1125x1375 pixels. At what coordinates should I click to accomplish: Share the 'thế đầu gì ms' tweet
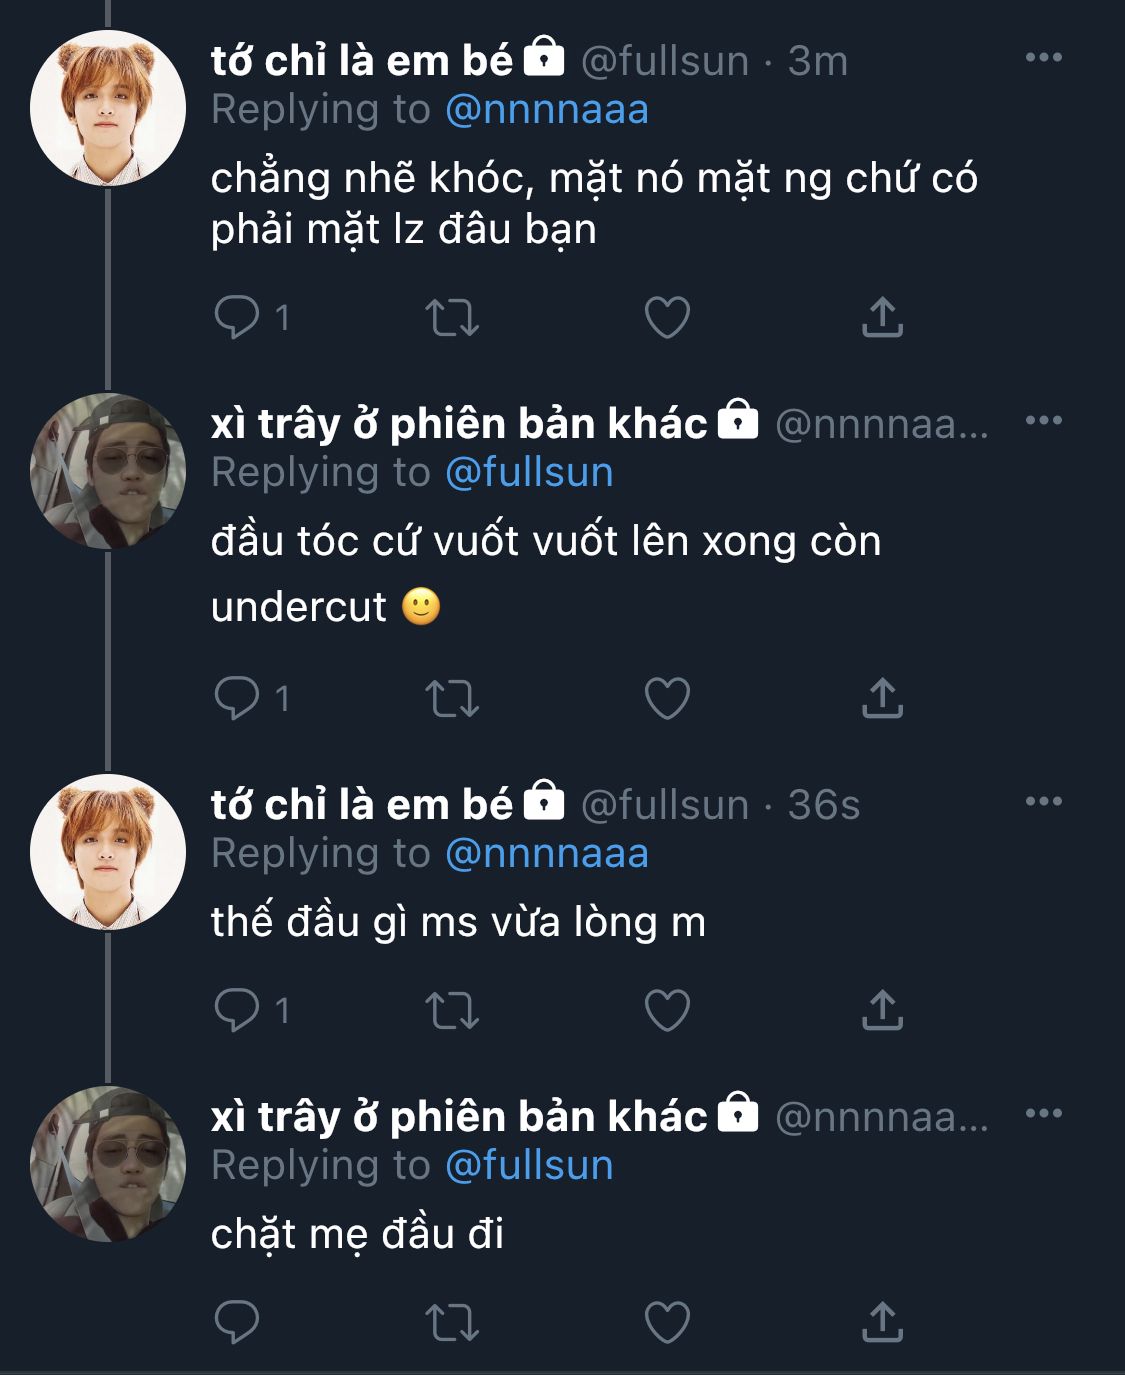point(882,1010)
